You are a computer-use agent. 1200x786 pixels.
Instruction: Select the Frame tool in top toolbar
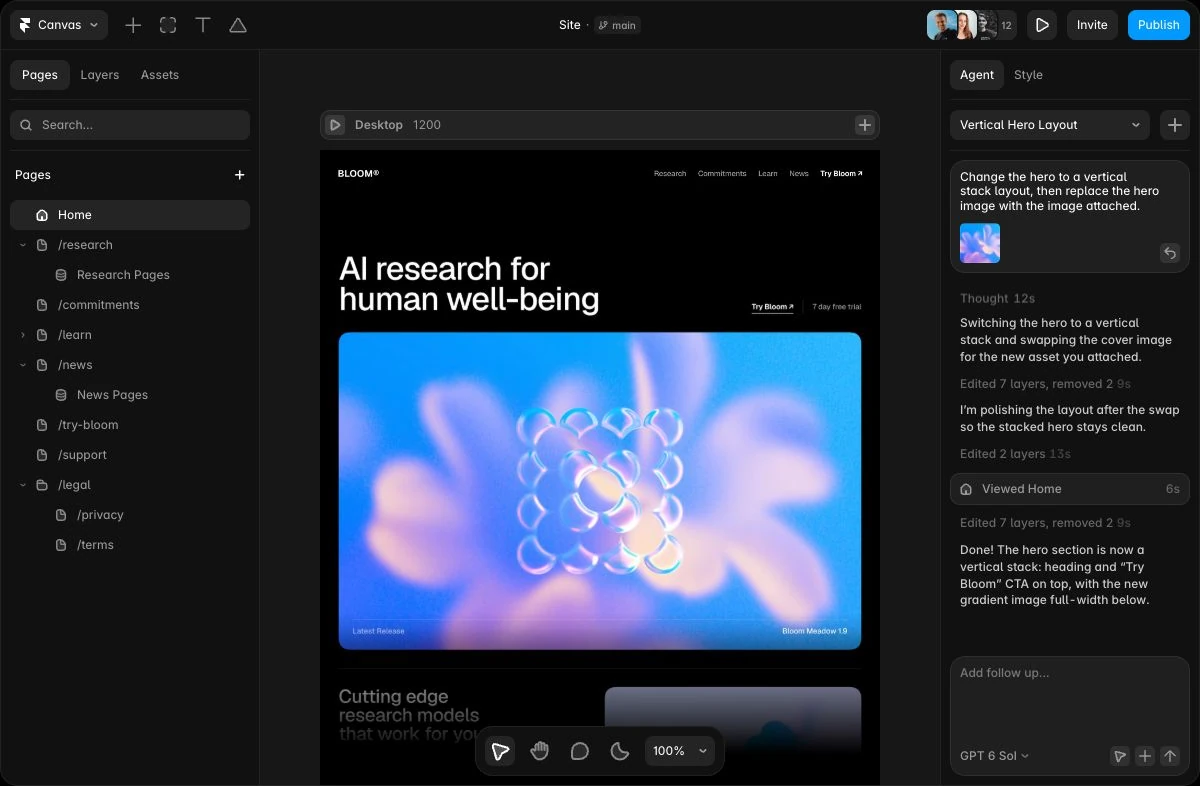(168, 25)
